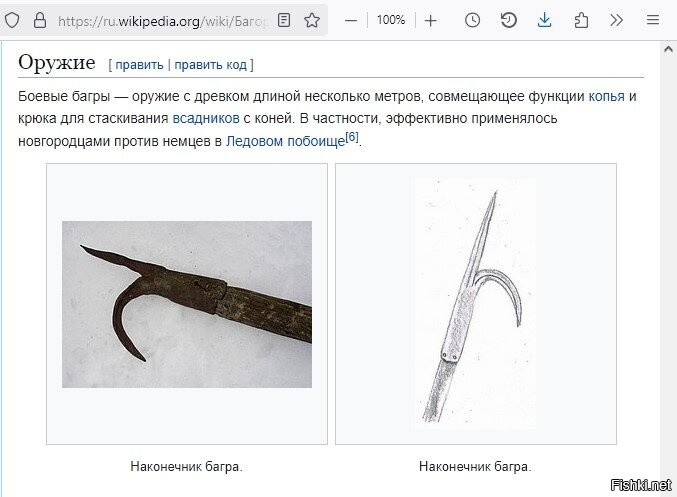Open the 'всадников' link
This screenshot has height=497, width=677.
coord(206,118)
